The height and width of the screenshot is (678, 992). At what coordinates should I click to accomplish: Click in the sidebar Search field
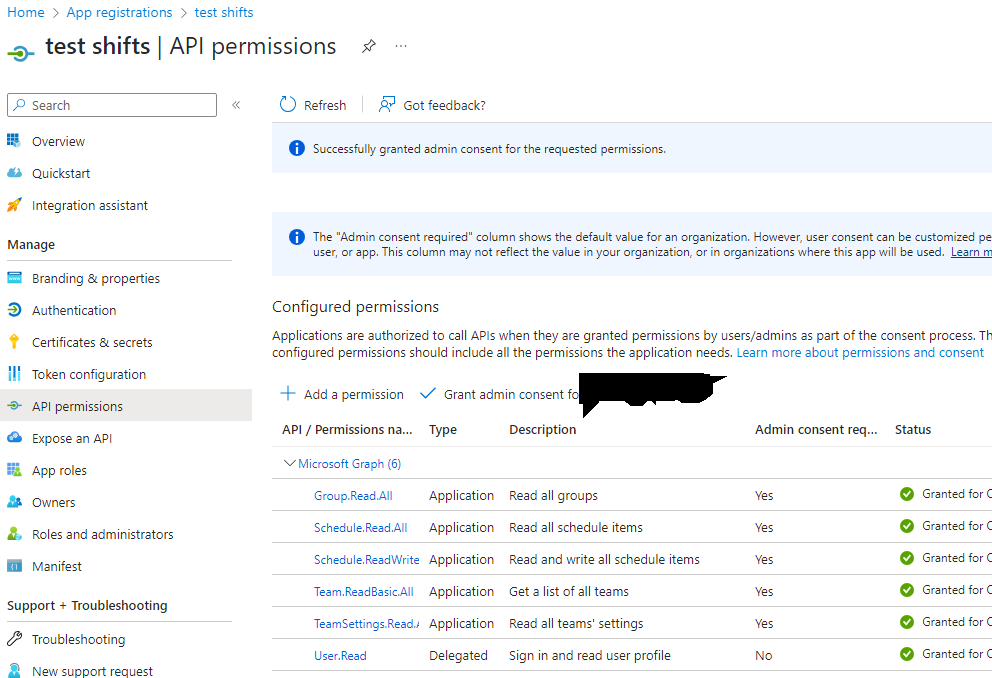(x=120, y=105)
